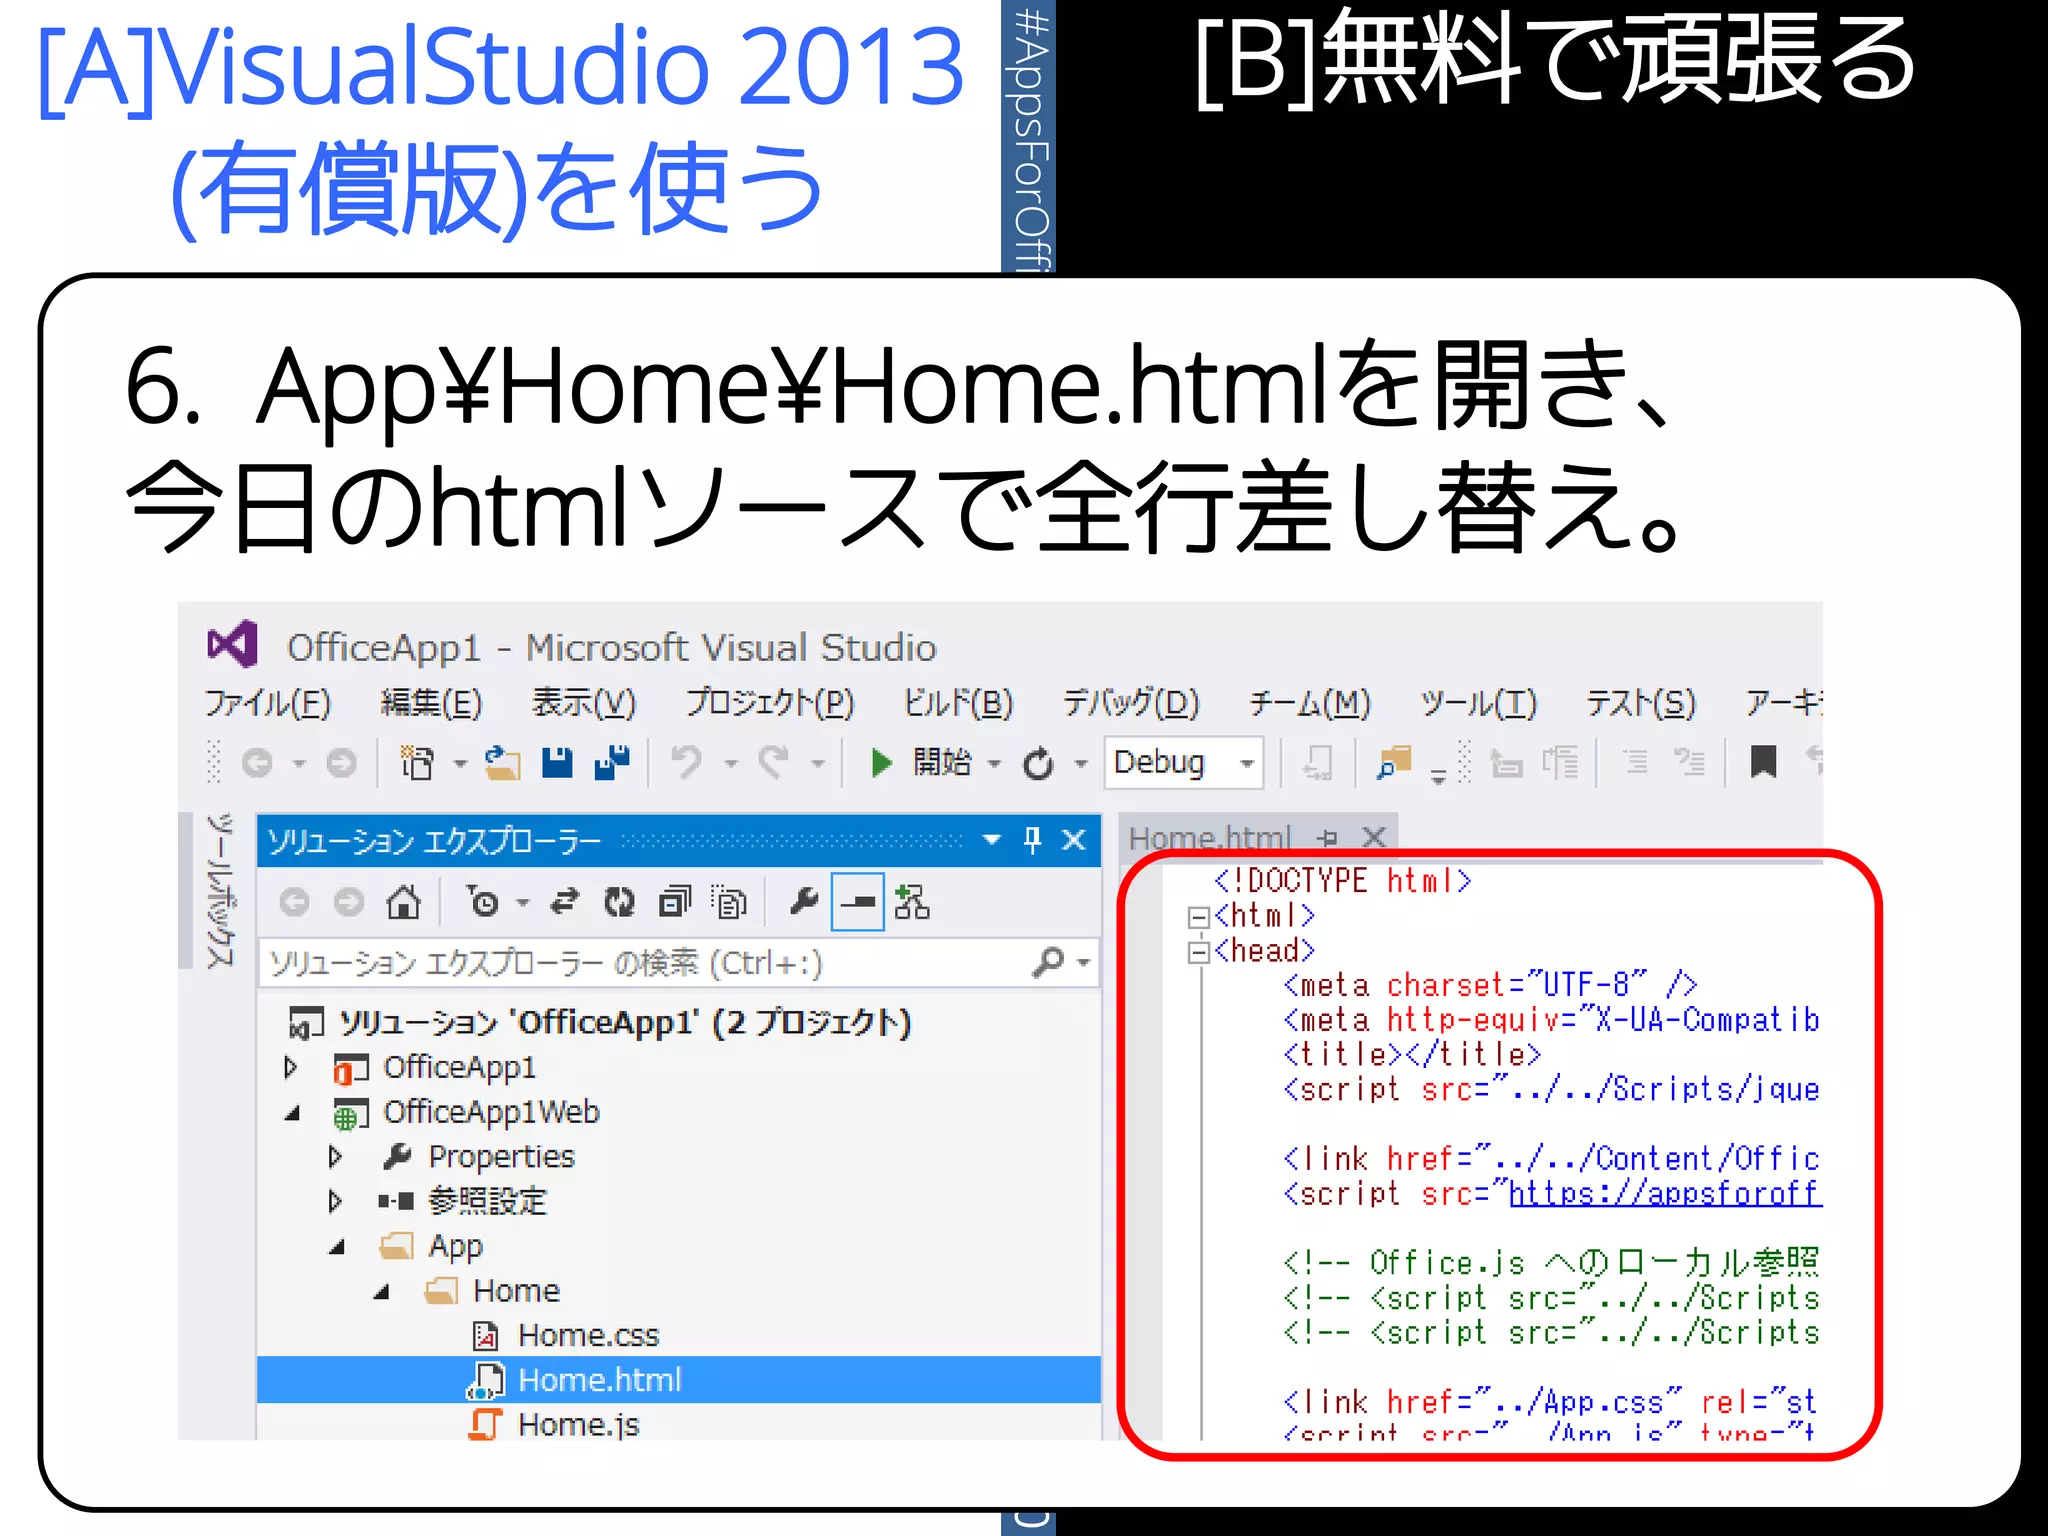Close the Home.html editor tab
The image size is (2048, 1536).
(x=1375, y=837)
